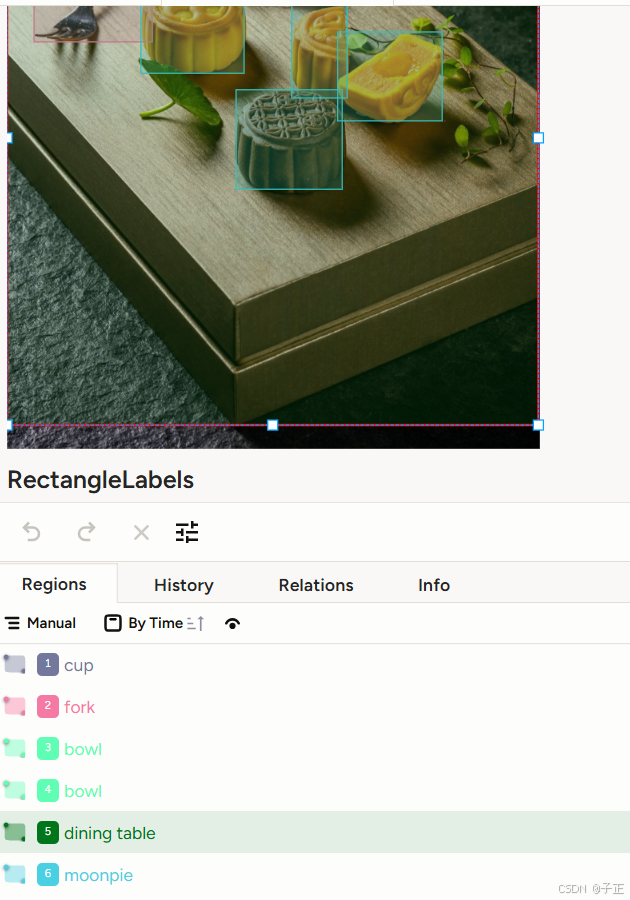Select region 3 bowl in list

(315, 748)
